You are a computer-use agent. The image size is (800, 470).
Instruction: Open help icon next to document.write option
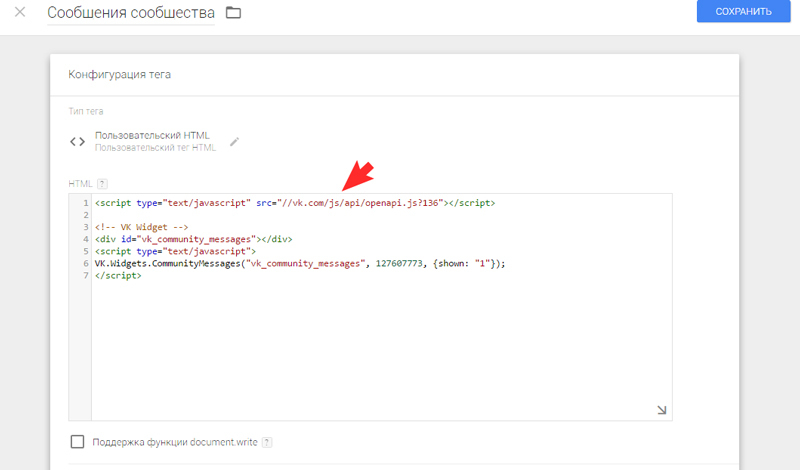pos(267,442)
